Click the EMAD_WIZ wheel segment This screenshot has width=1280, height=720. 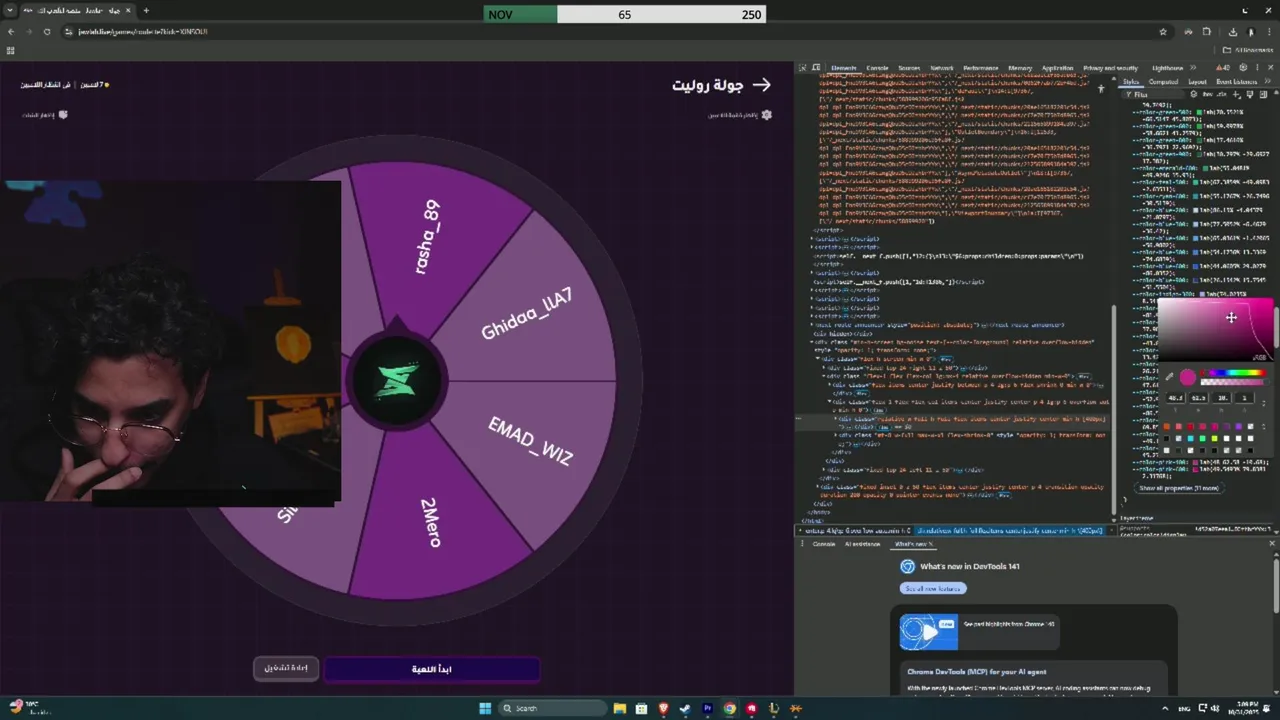531,441
